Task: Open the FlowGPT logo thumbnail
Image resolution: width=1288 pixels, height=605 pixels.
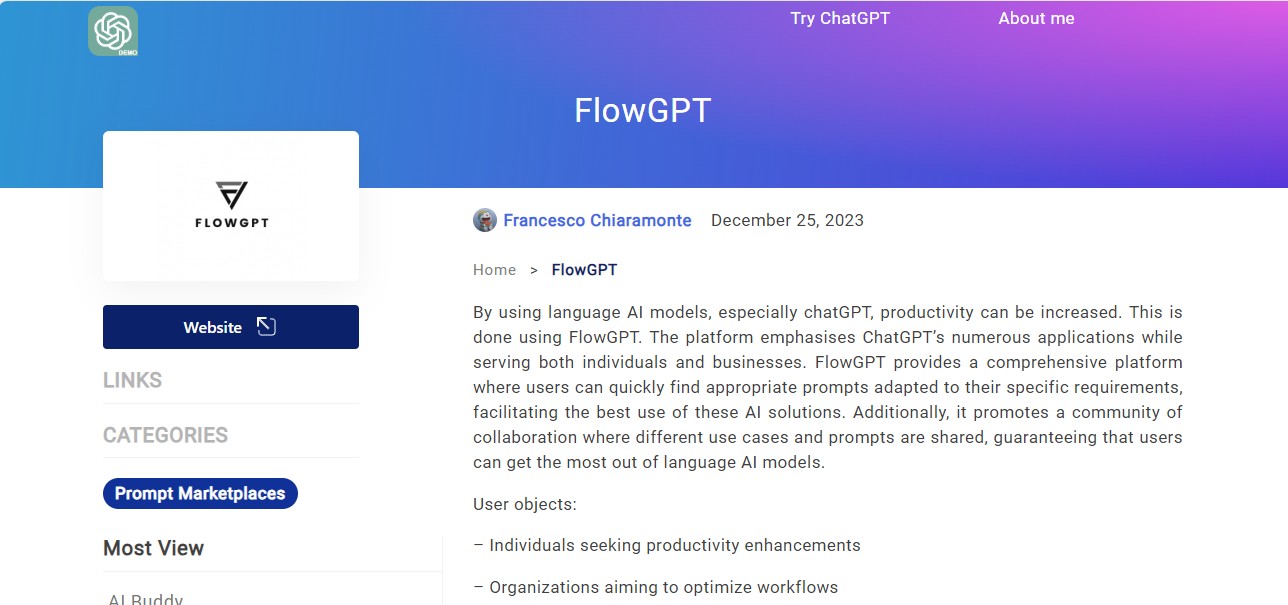Action: click(x=231, y=206)
